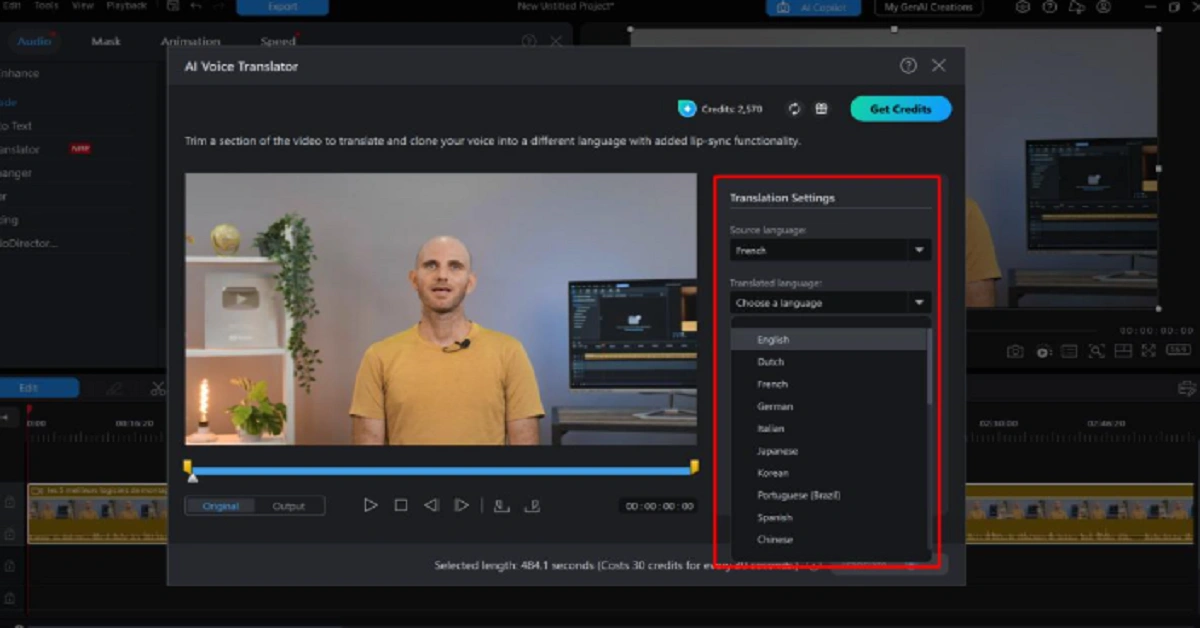
Task: Take a snapshot with the camera icon
Action: tap(1015, 351)
